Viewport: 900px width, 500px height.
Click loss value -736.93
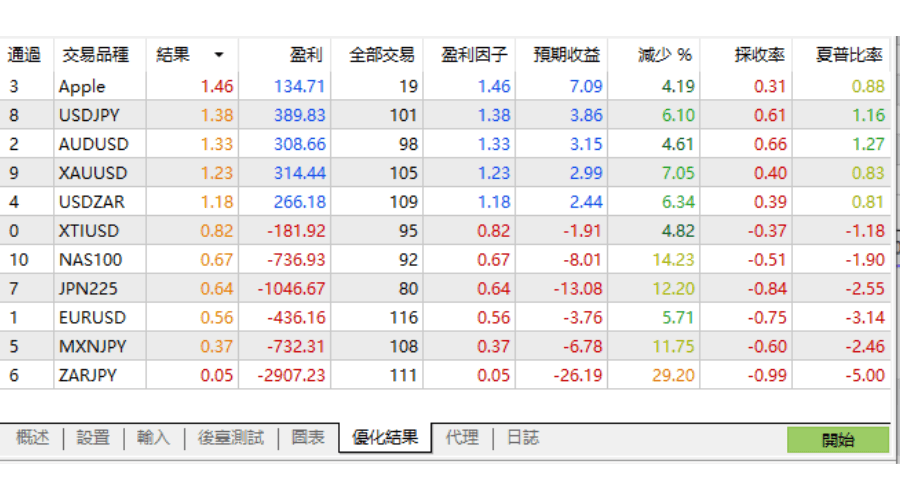pyautogui.click(x=296, y=259)
